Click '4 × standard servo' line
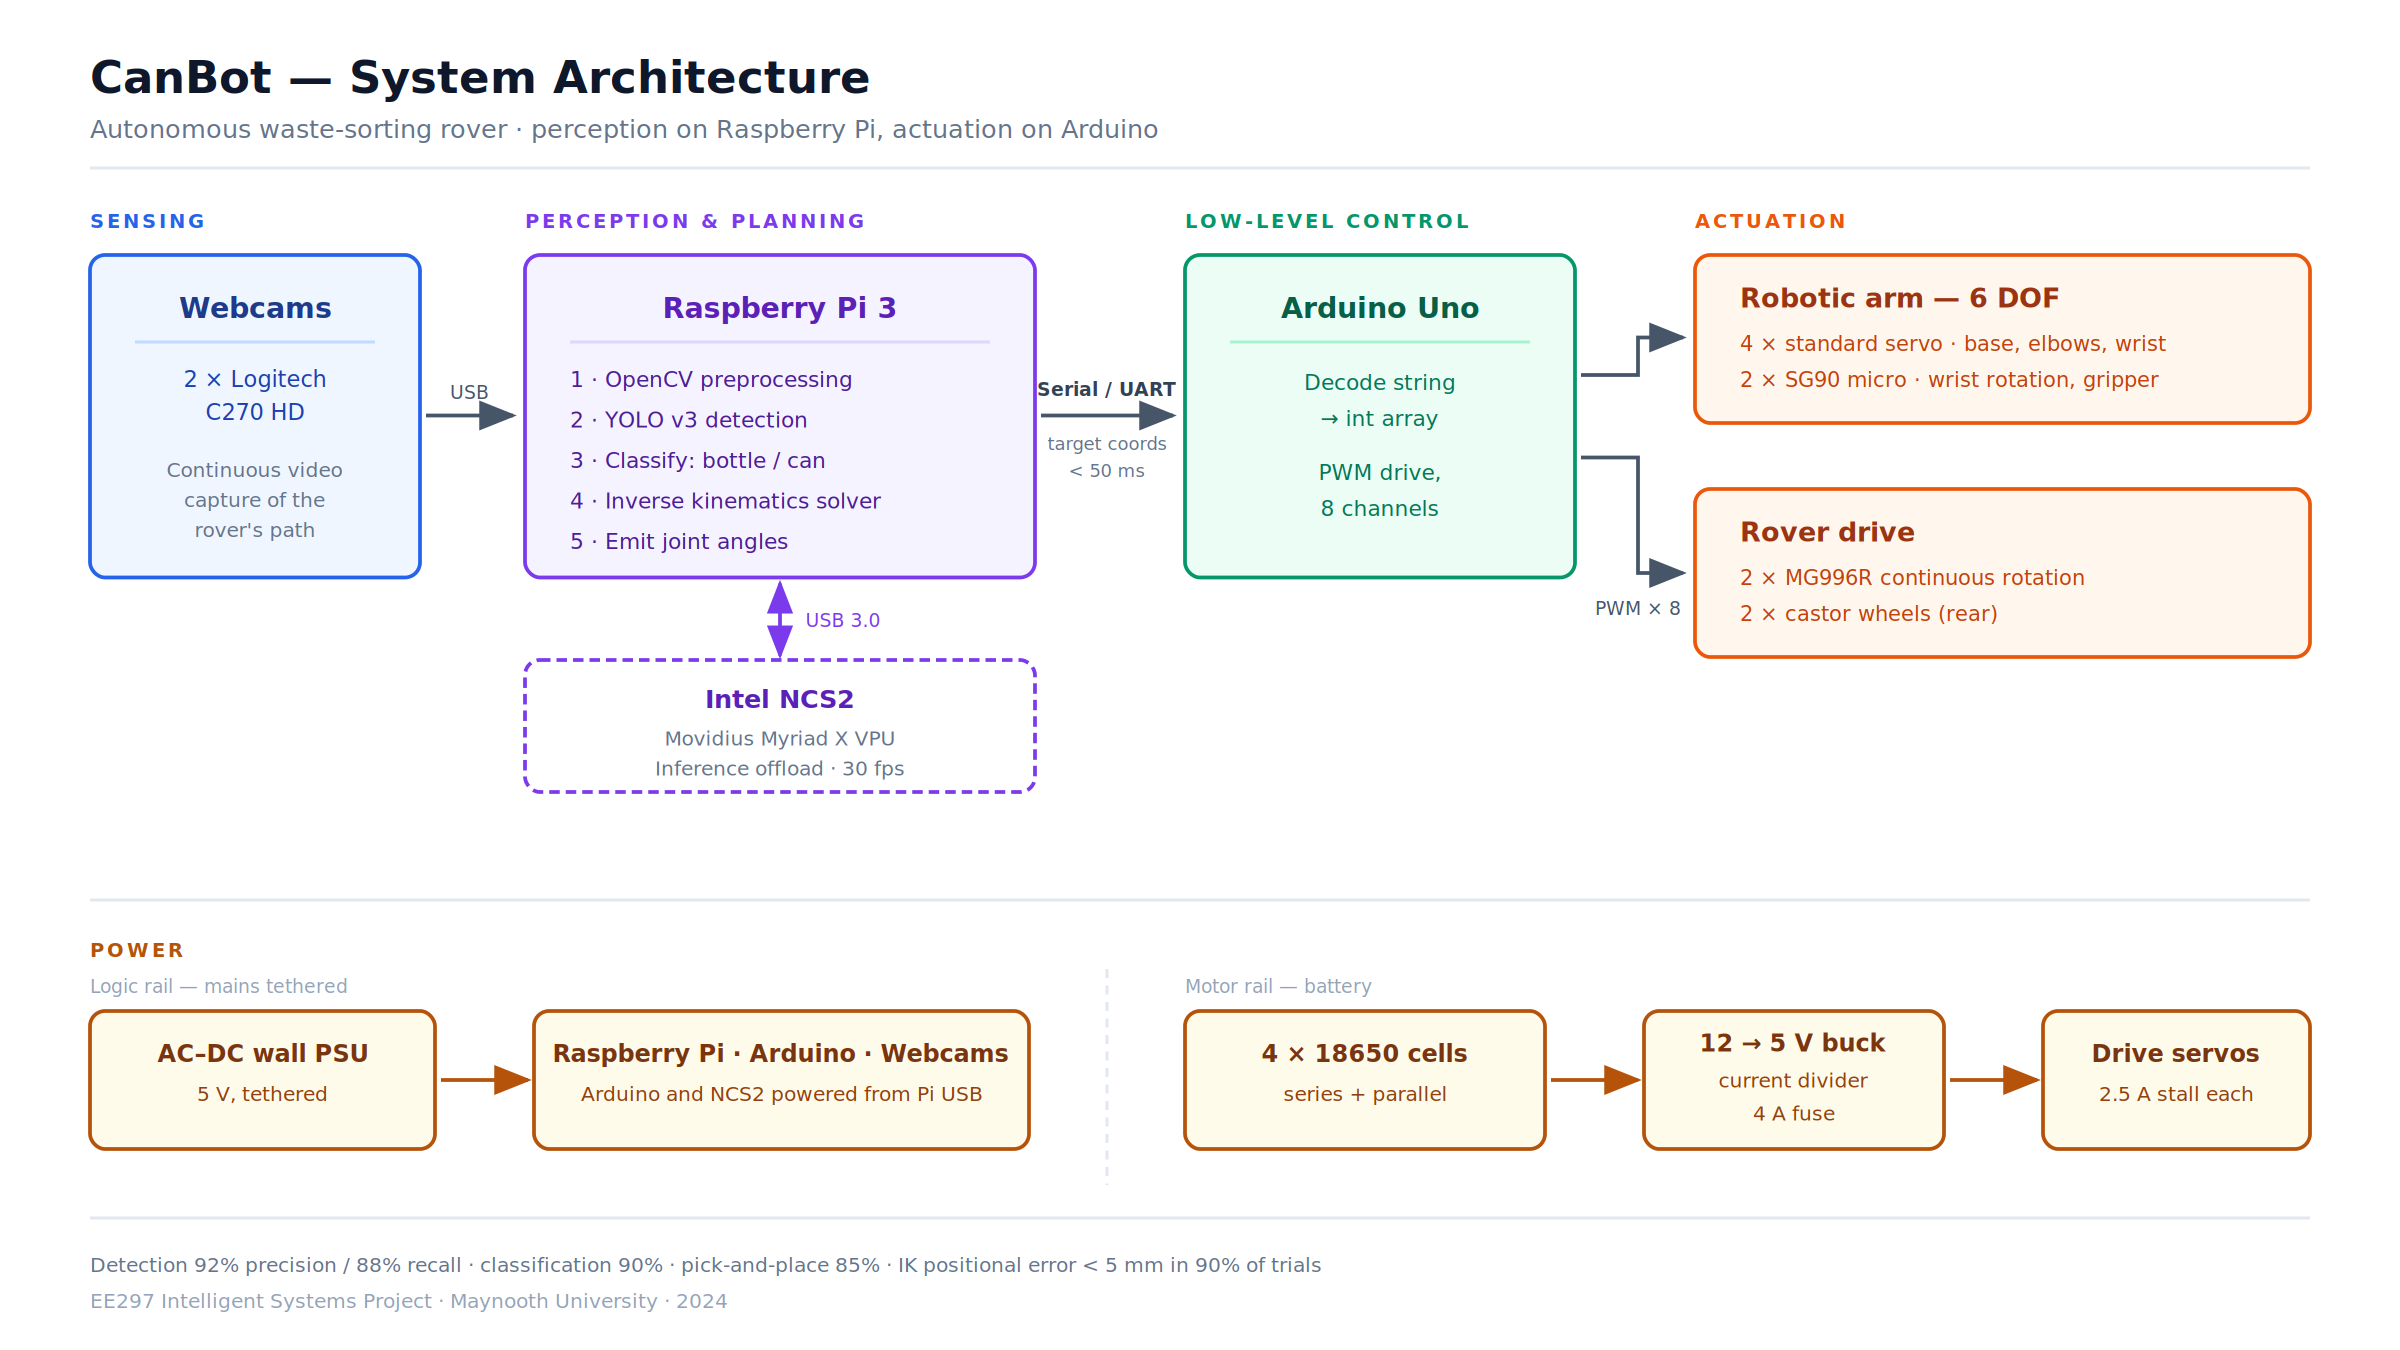The image size is (2400, 1350). click(1953, 344)
